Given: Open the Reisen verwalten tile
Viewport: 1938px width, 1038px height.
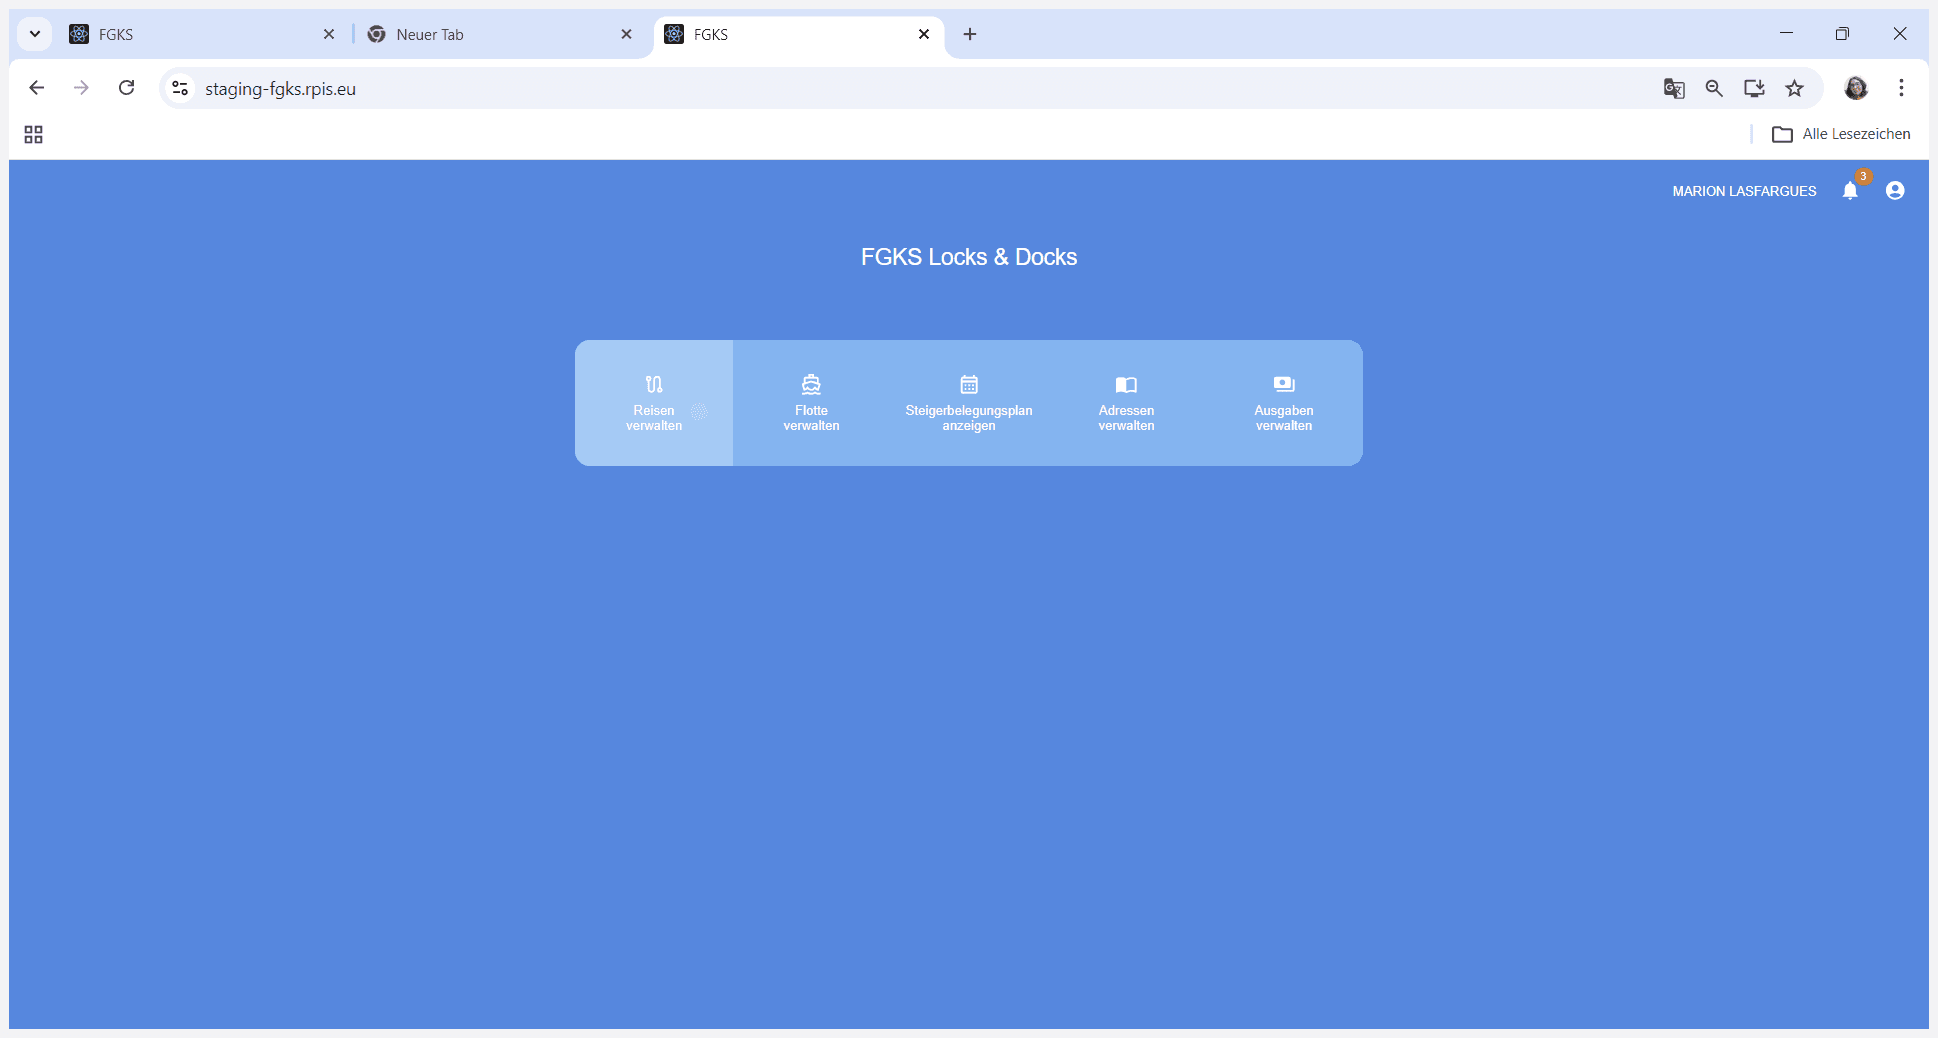Looking at the screenshot, I should [654, 403].
